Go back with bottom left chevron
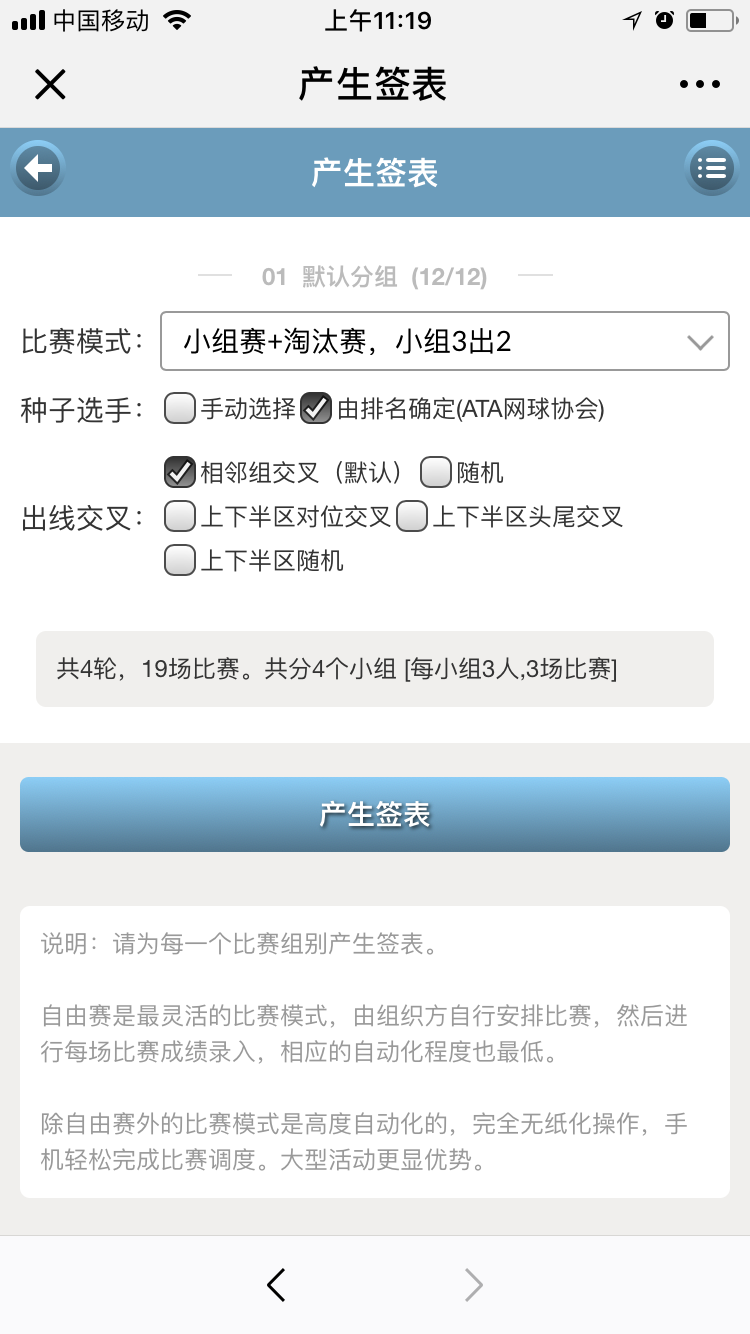The image size is (750, 1334). [x=277, y=1285]
